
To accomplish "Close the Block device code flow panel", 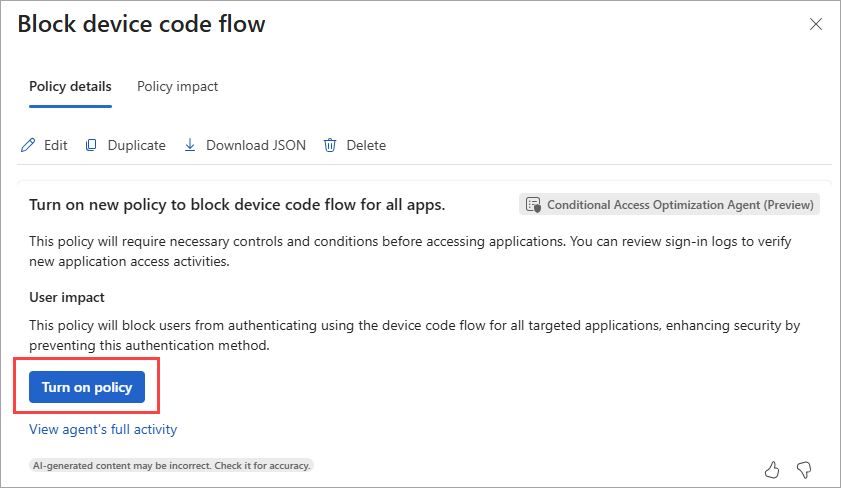I will tap(816, 24).
